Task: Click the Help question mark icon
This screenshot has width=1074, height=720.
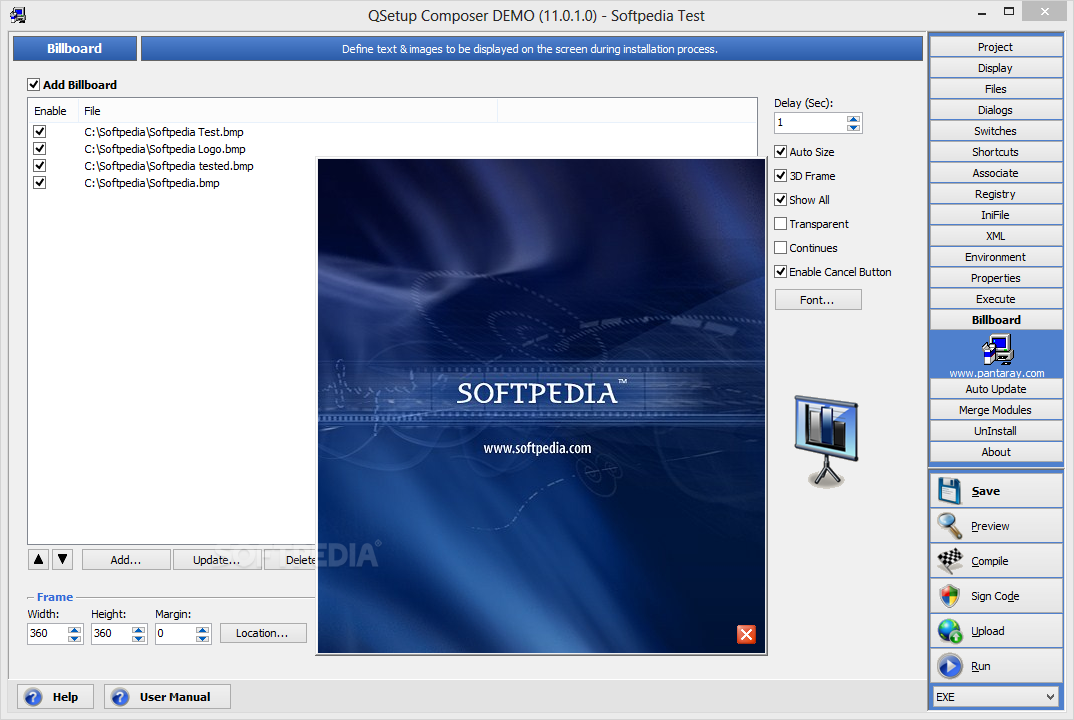Action: tap(33, 697)
